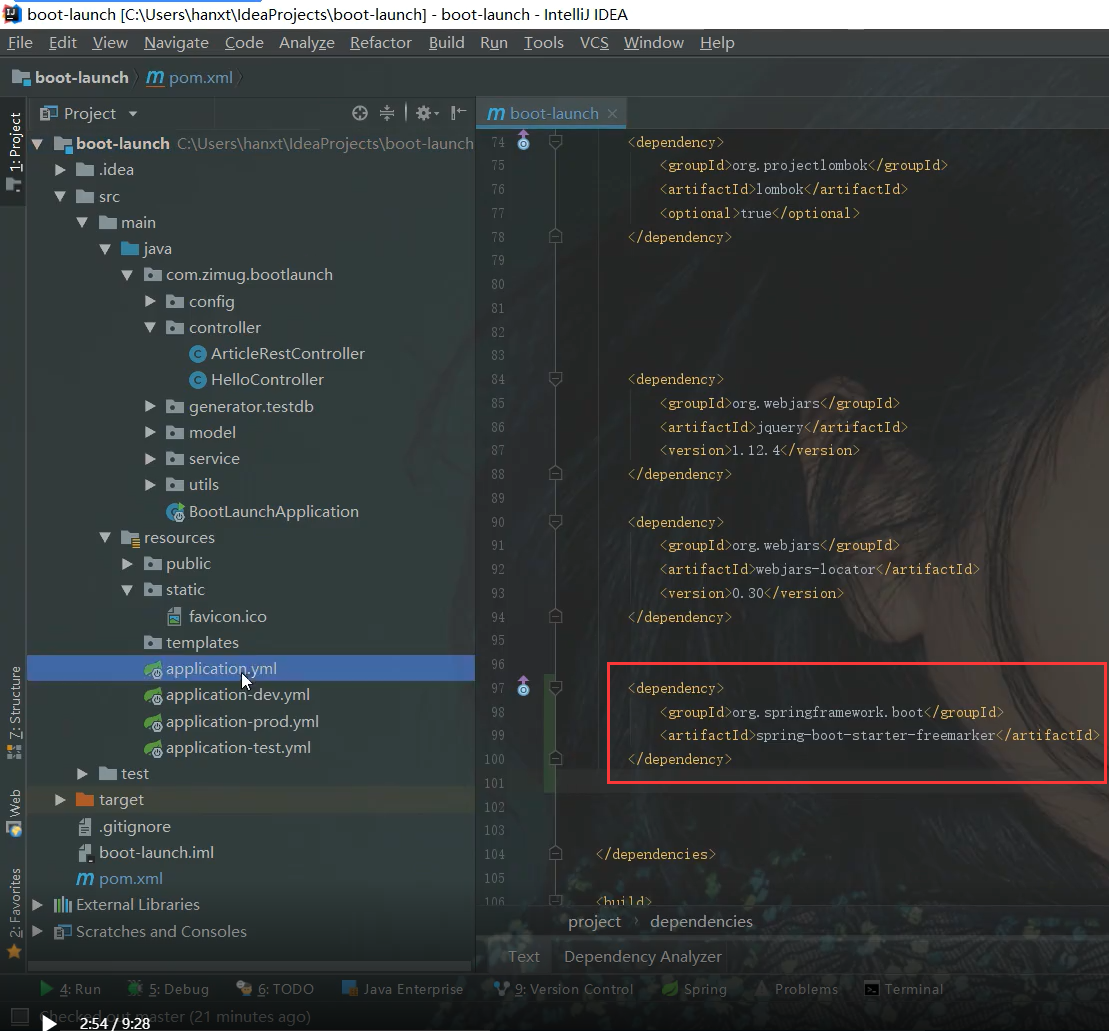Expand the generator.testdb package

click(150, 407)
